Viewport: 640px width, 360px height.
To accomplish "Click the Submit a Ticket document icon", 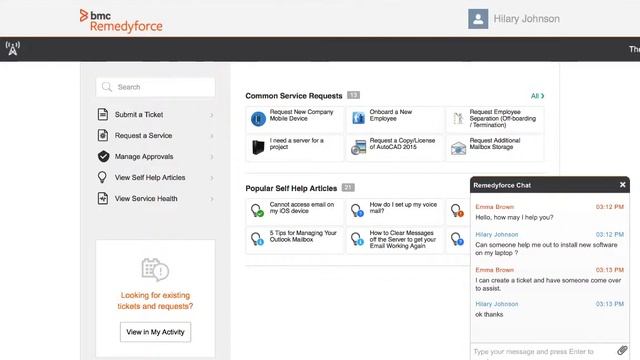I will point(103,114).
